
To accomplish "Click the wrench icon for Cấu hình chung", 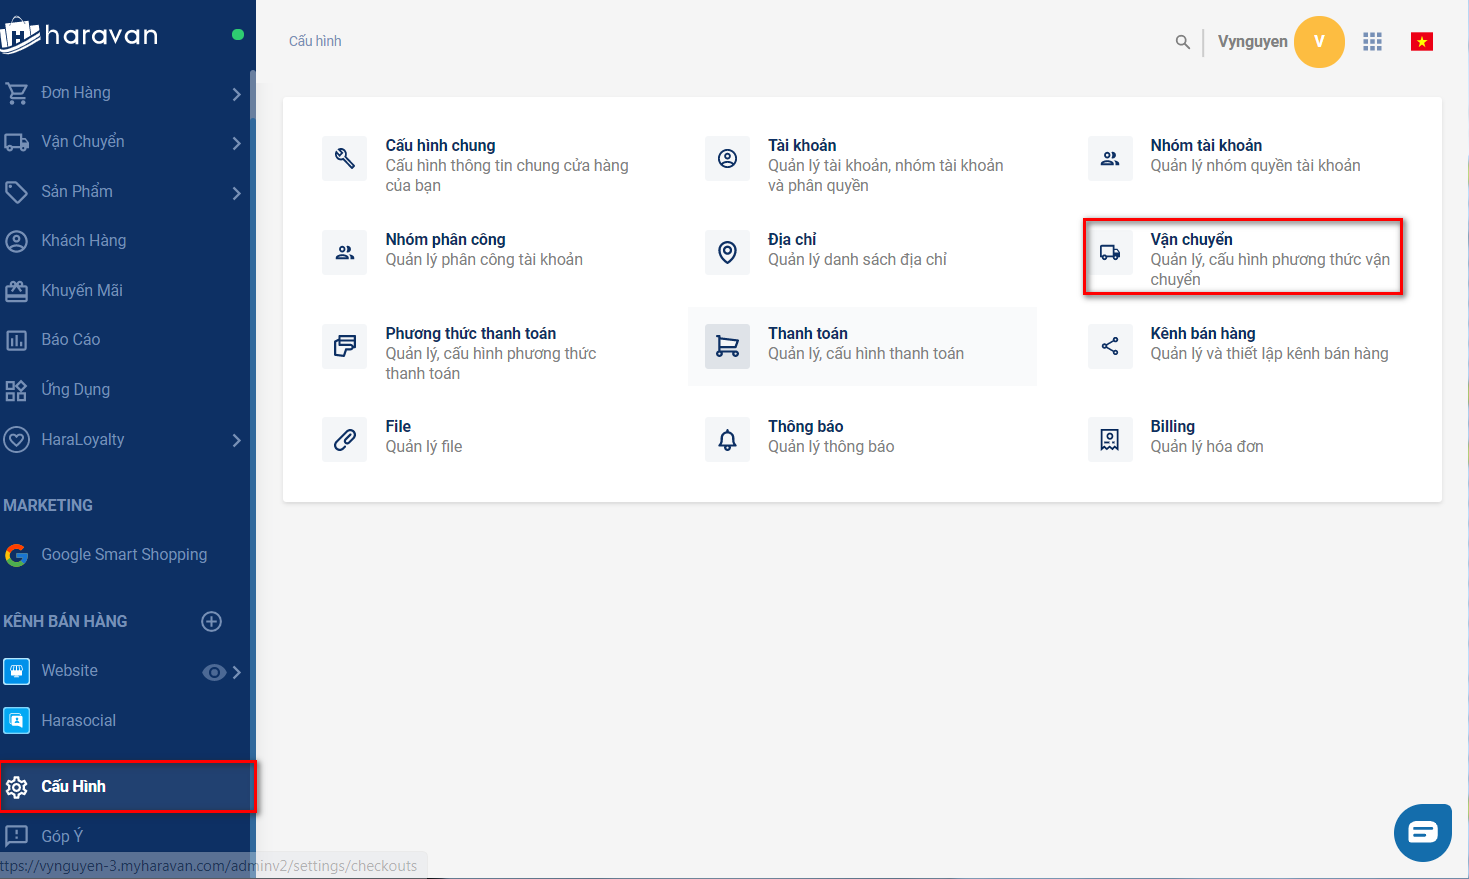I will pyautogui.click(x=345, y=159).
